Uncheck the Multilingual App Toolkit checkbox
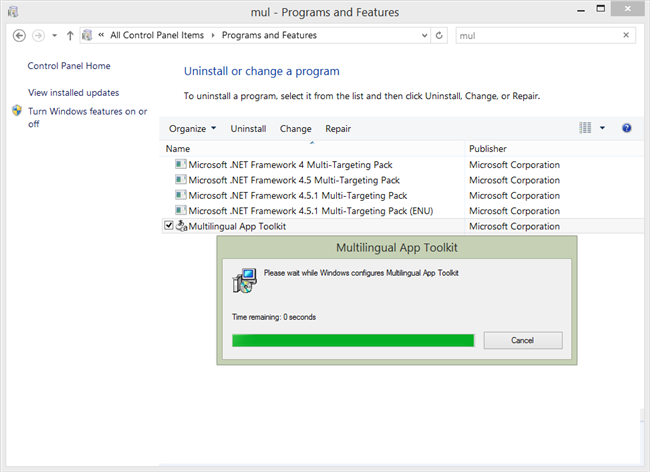This screenshot has width=650, height=472. [x=169, y=226]
